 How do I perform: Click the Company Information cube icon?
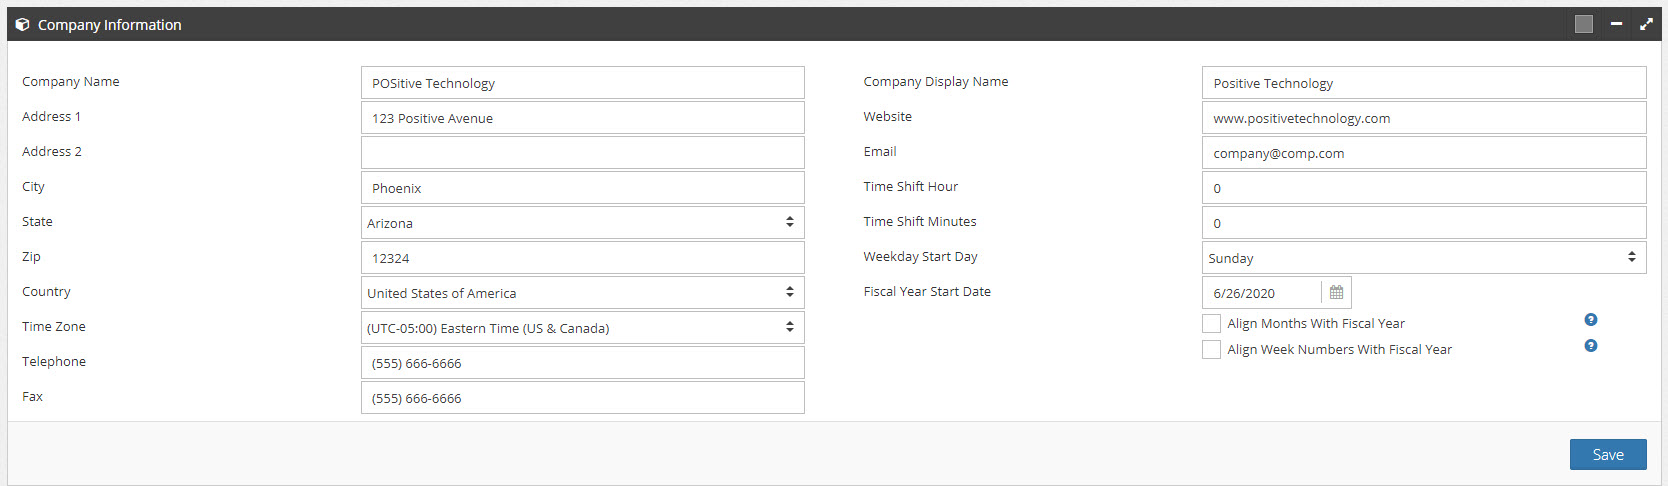(22, 24)
